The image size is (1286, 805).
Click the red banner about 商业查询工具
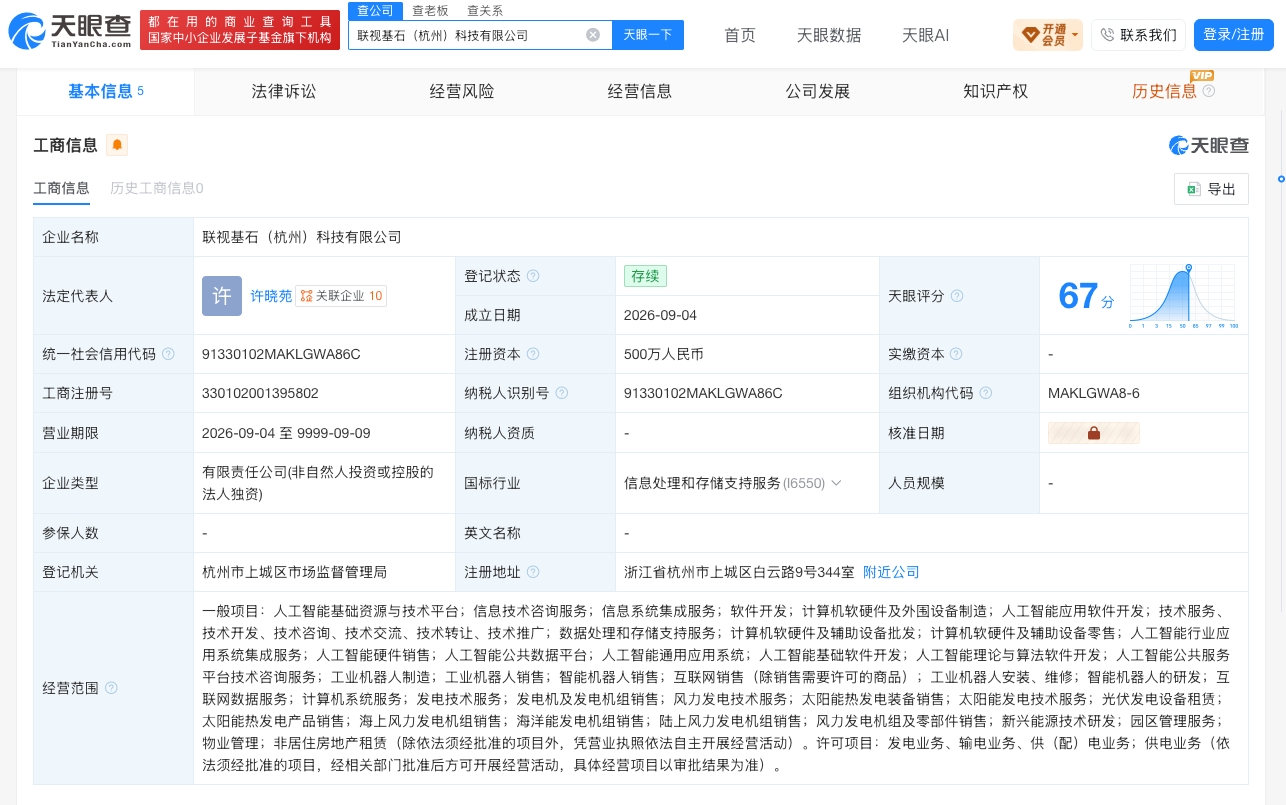tap(240, 30)
